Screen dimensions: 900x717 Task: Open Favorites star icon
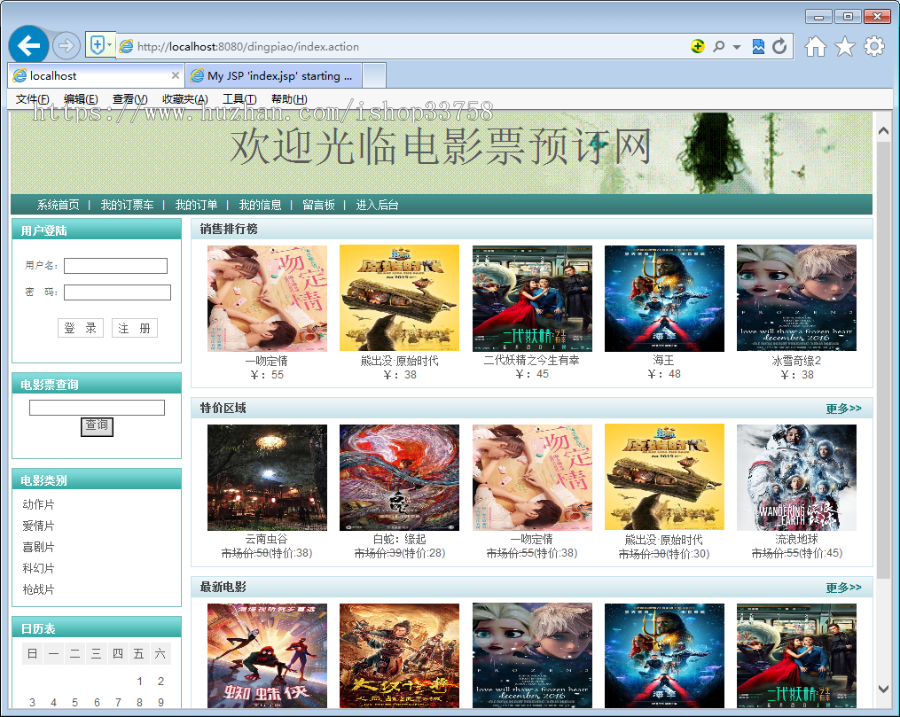pyautogui.click(x=845, y=46)
